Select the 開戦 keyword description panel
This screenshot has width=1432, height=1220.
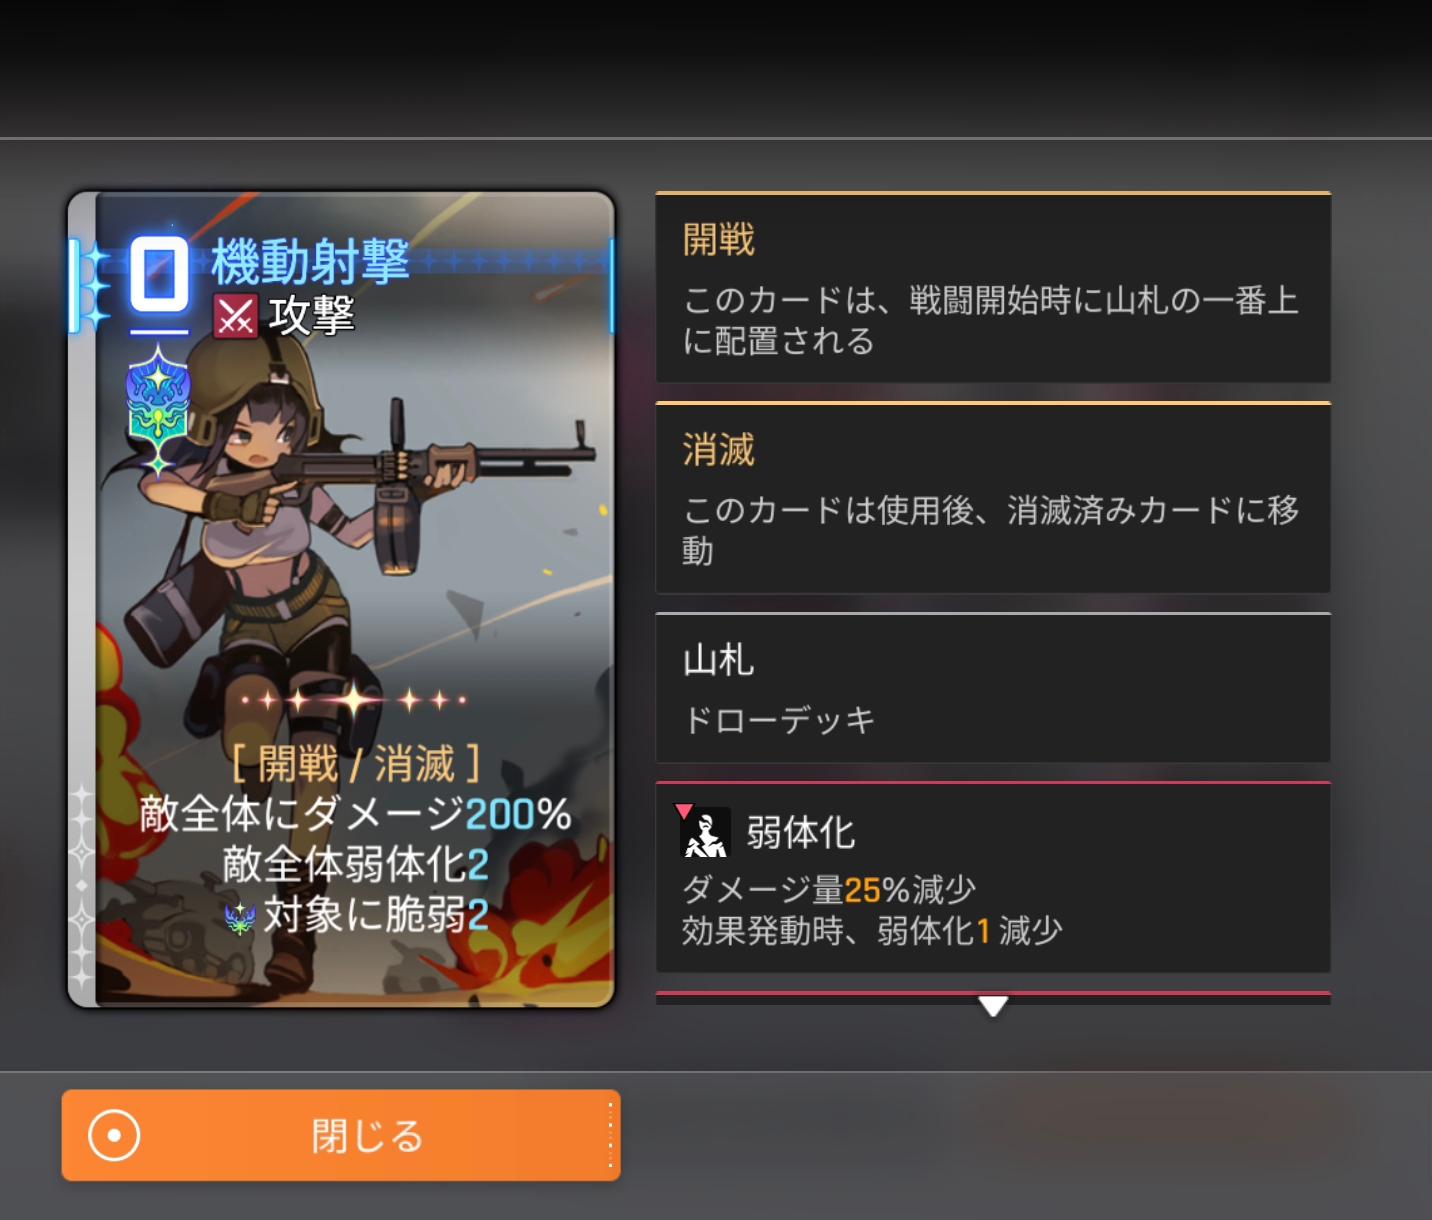993,287
